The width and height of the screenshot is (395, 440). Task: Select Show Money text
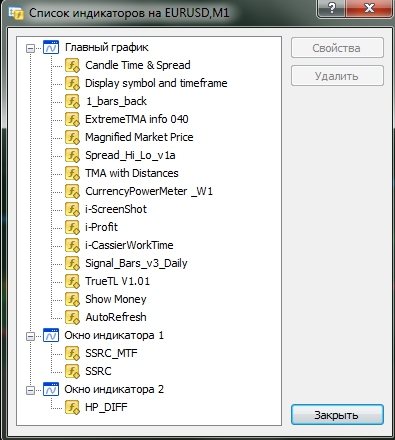click(116, 299)
